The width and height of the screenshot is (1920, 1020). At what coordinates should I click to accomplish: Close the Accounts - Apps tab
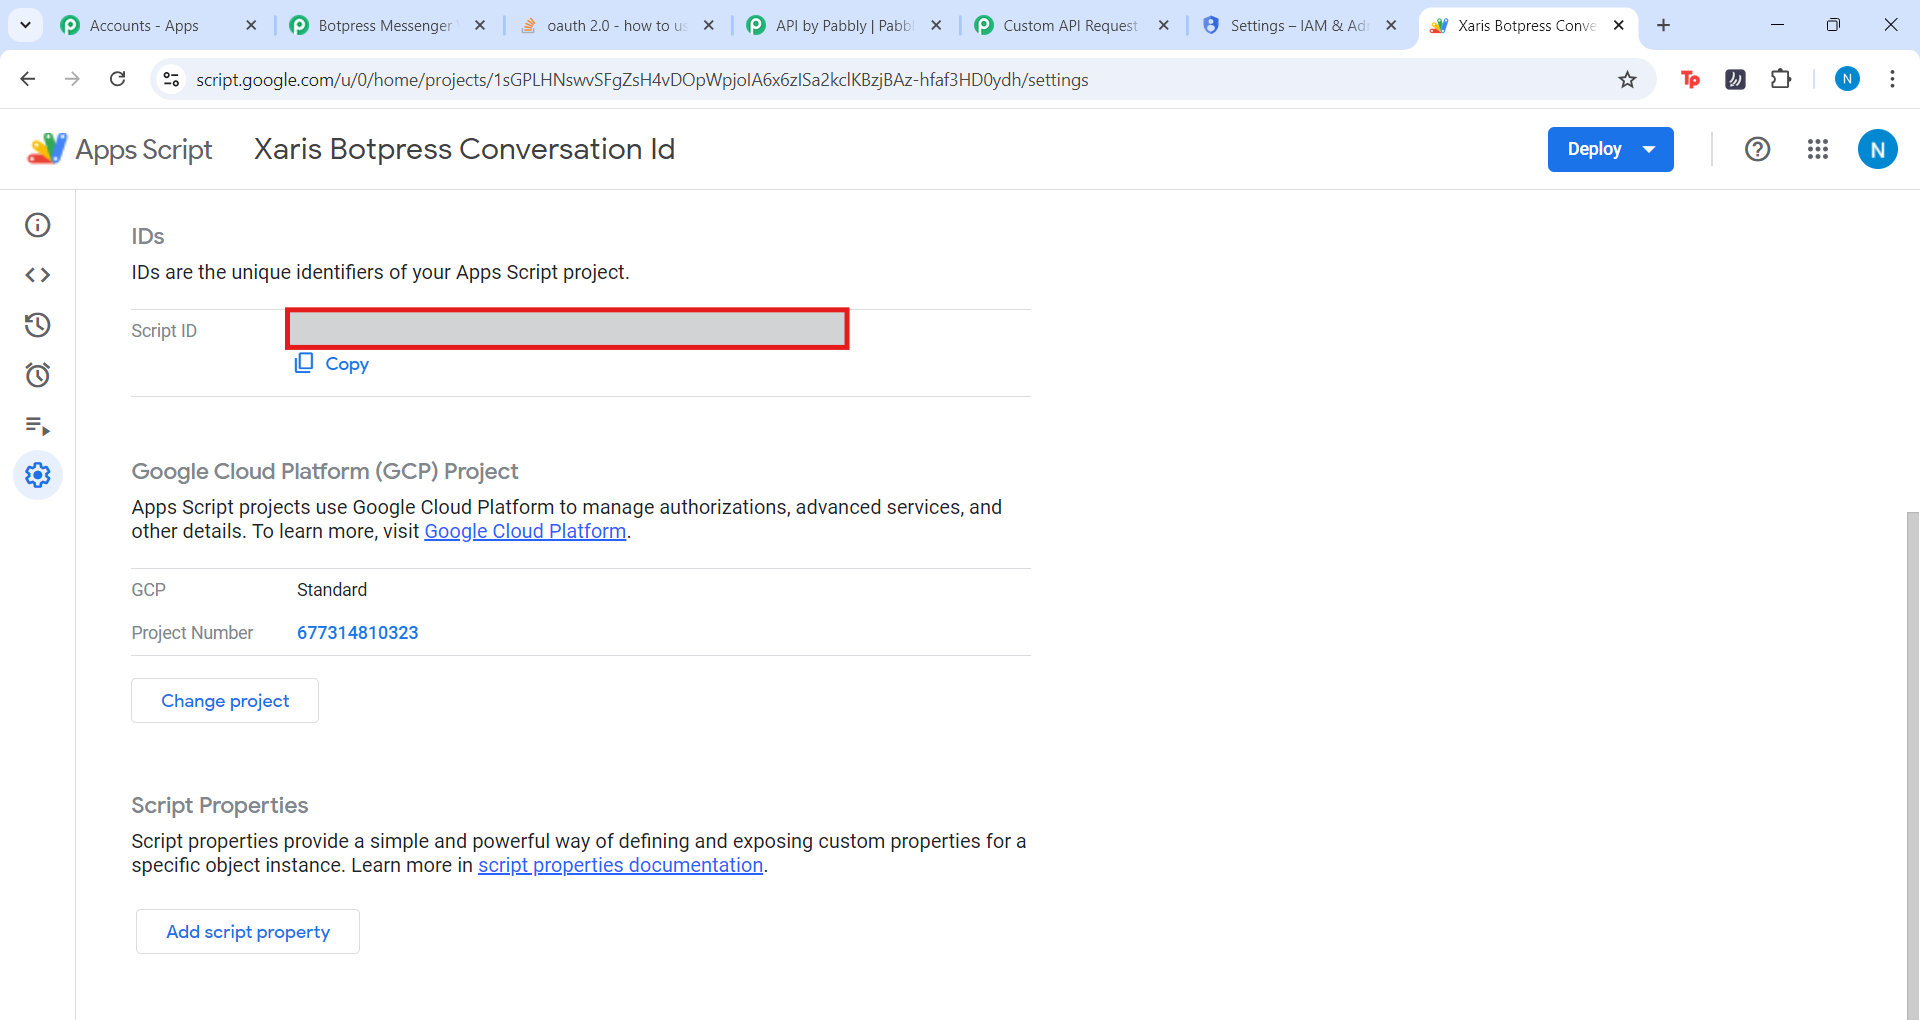[251, 25]
